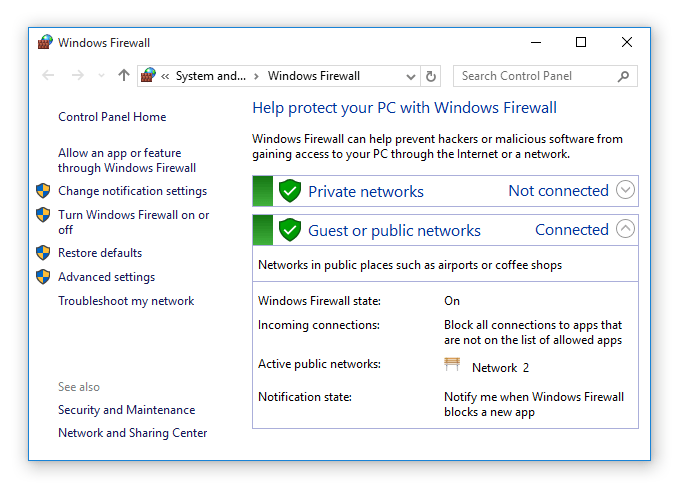Go up one level with Up arrow

click(x=124, y=76)
